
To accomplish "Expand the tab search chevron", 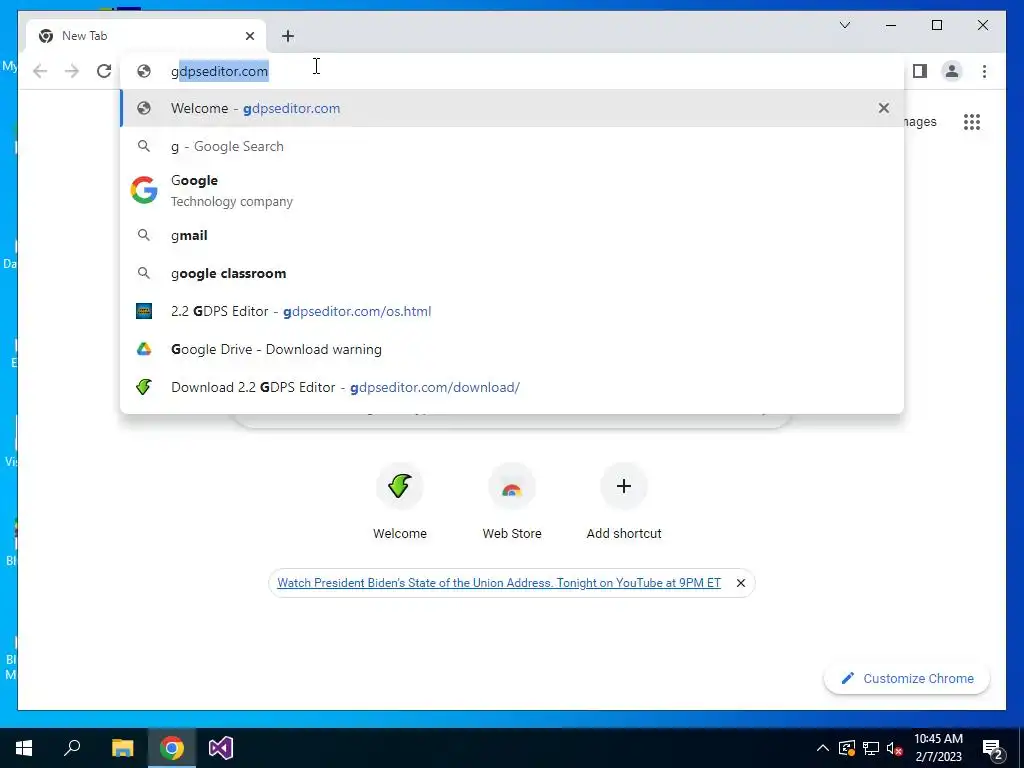I will (x=844, y=25).
